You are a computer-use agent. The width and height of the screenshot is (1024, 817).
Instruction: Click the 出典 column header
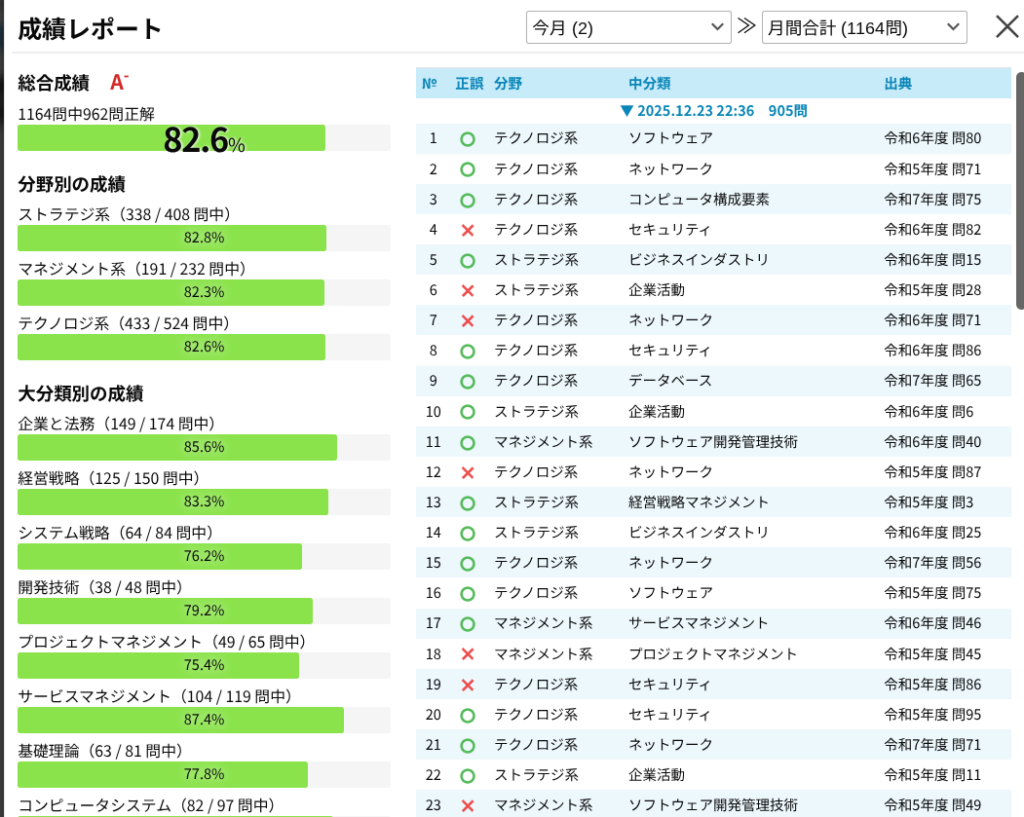[x=898, y=84]
